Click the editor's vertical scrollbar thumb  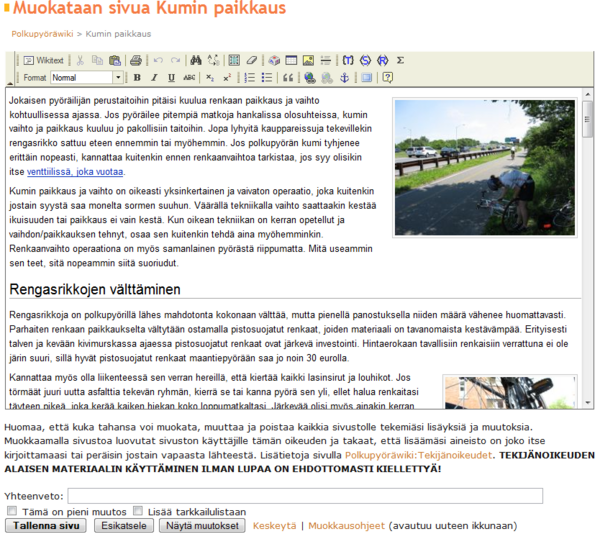coord(587,119)
